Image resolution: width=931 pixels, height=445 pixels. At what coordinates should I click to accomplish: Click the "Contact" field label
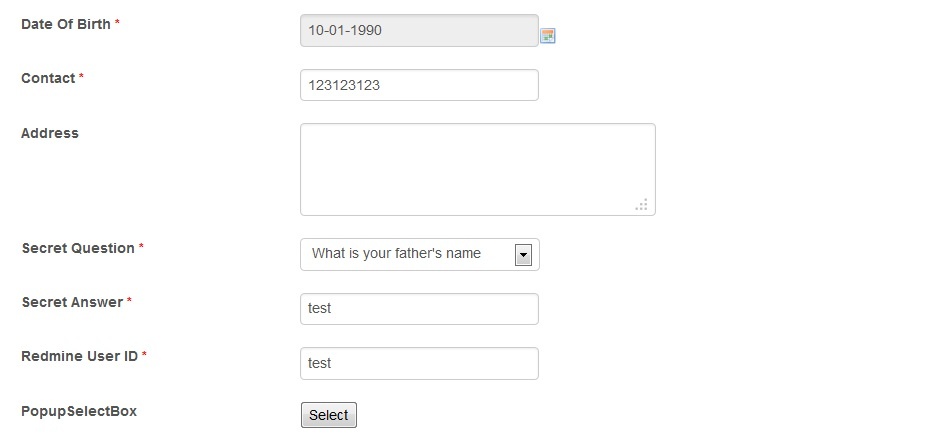48,78
